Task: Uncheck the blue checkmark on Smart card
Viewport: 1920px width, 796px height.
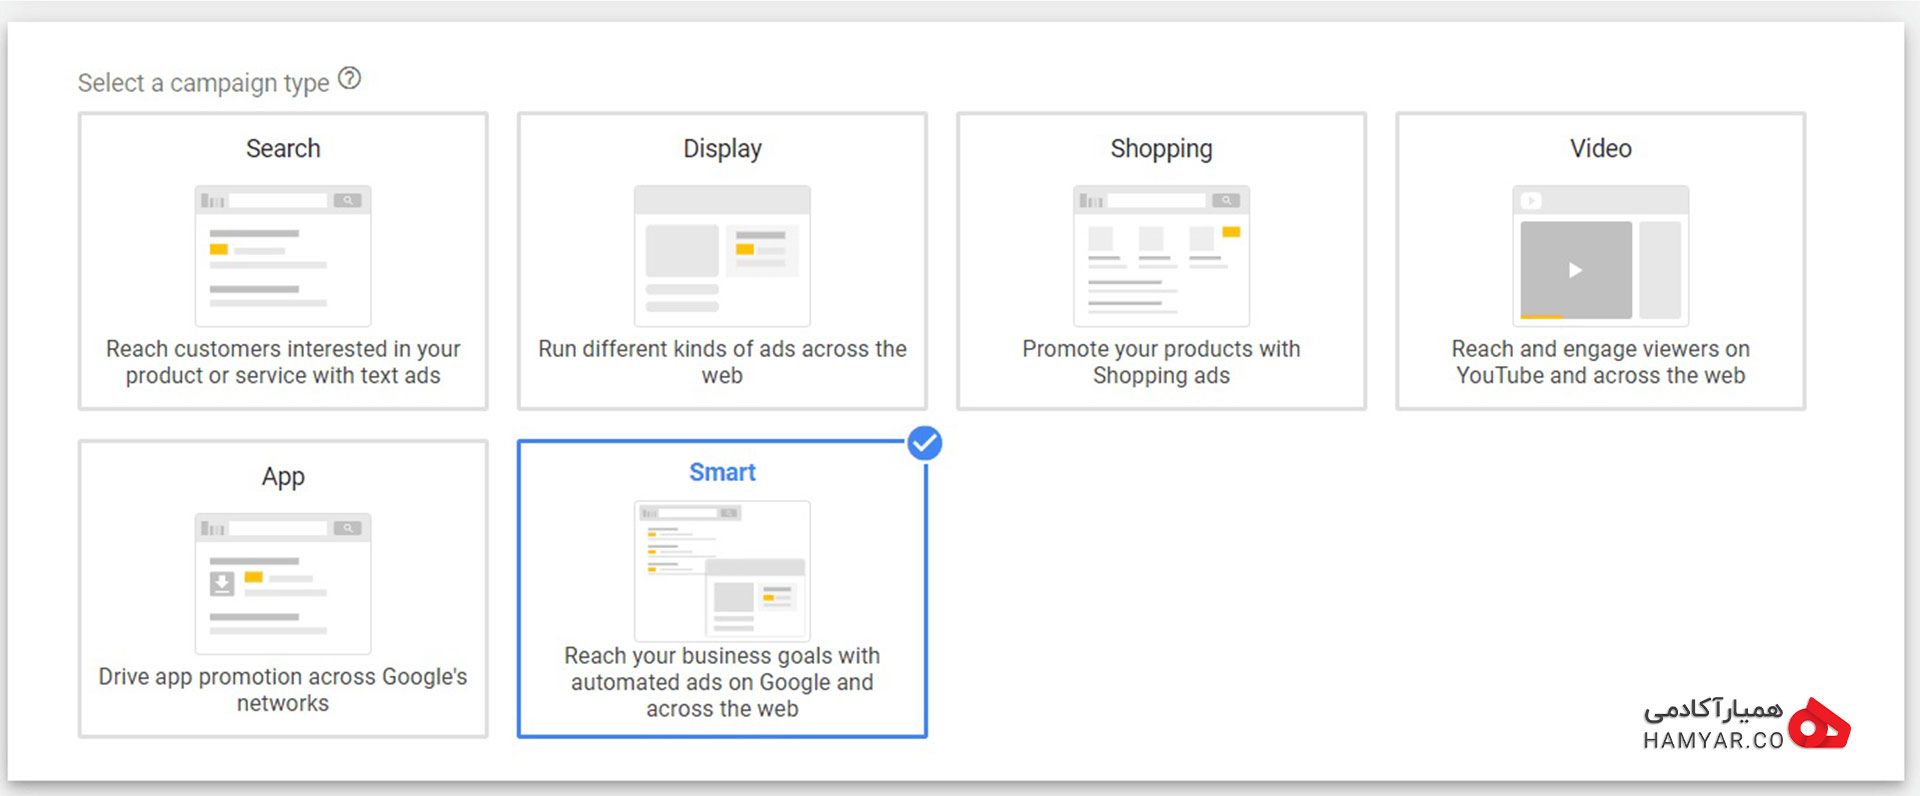Action: pyautogui.click(x=925, y=443)
